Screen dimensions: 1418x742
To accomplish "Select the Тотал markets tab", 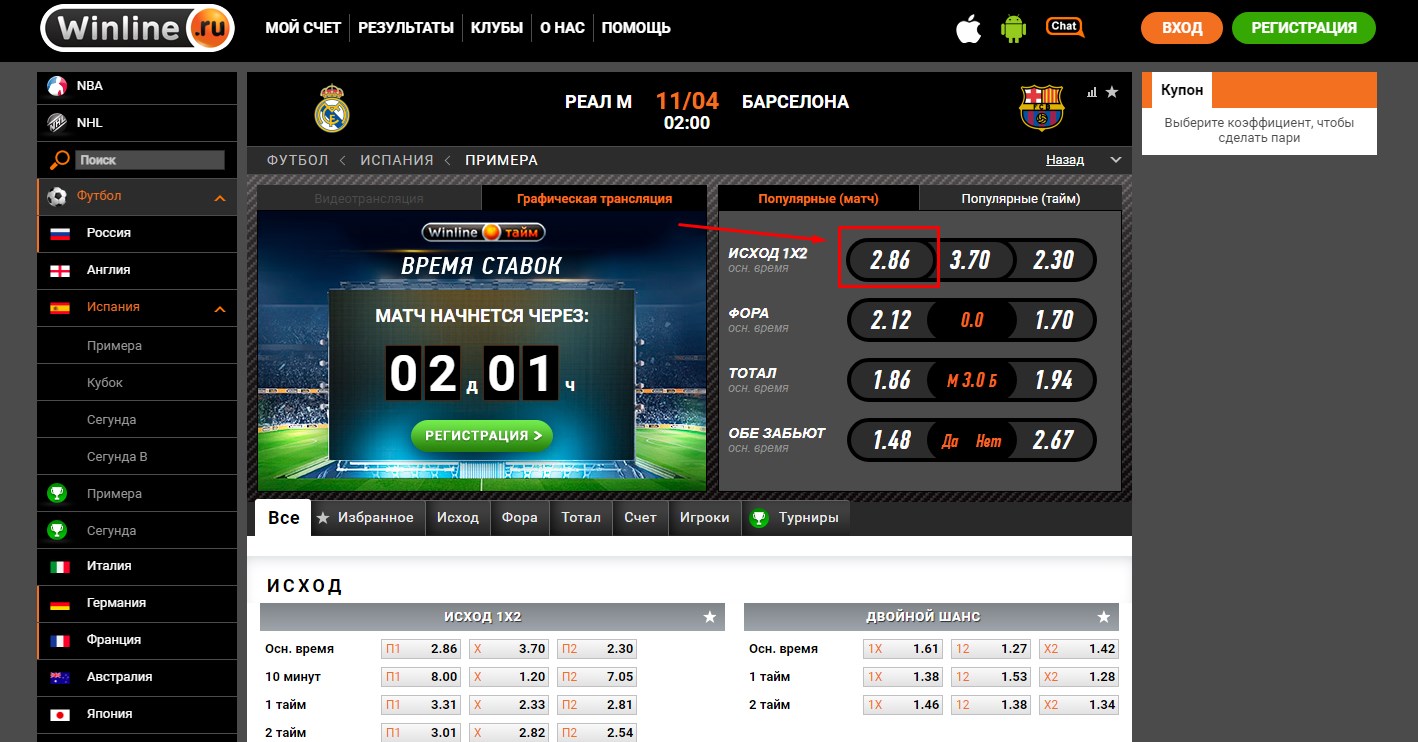I will coord(581,518).
